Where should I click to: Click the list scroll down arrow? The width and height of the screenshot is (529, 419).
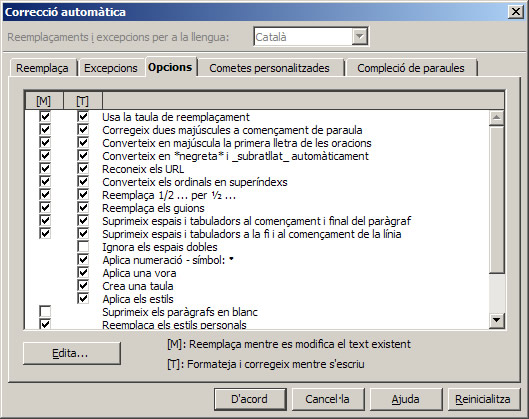pyautogui.click(x=497, y=320)
